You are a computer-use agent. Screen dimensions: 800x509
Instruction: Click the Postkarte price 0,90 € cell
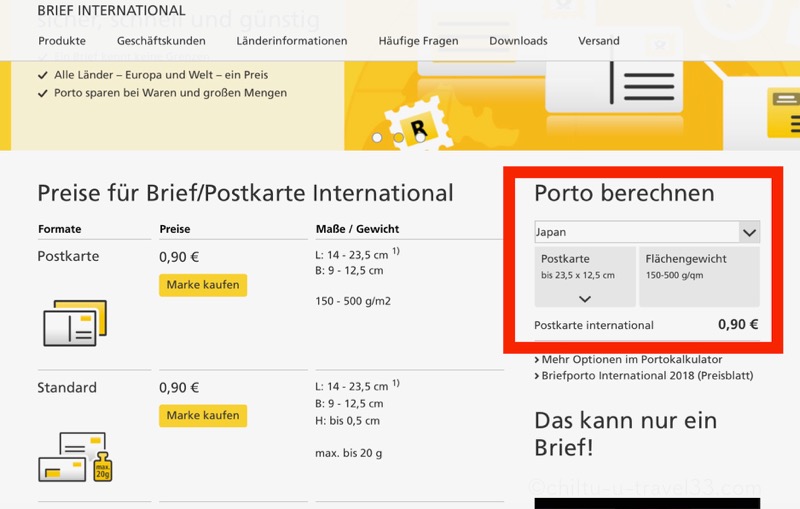[179, 257]
